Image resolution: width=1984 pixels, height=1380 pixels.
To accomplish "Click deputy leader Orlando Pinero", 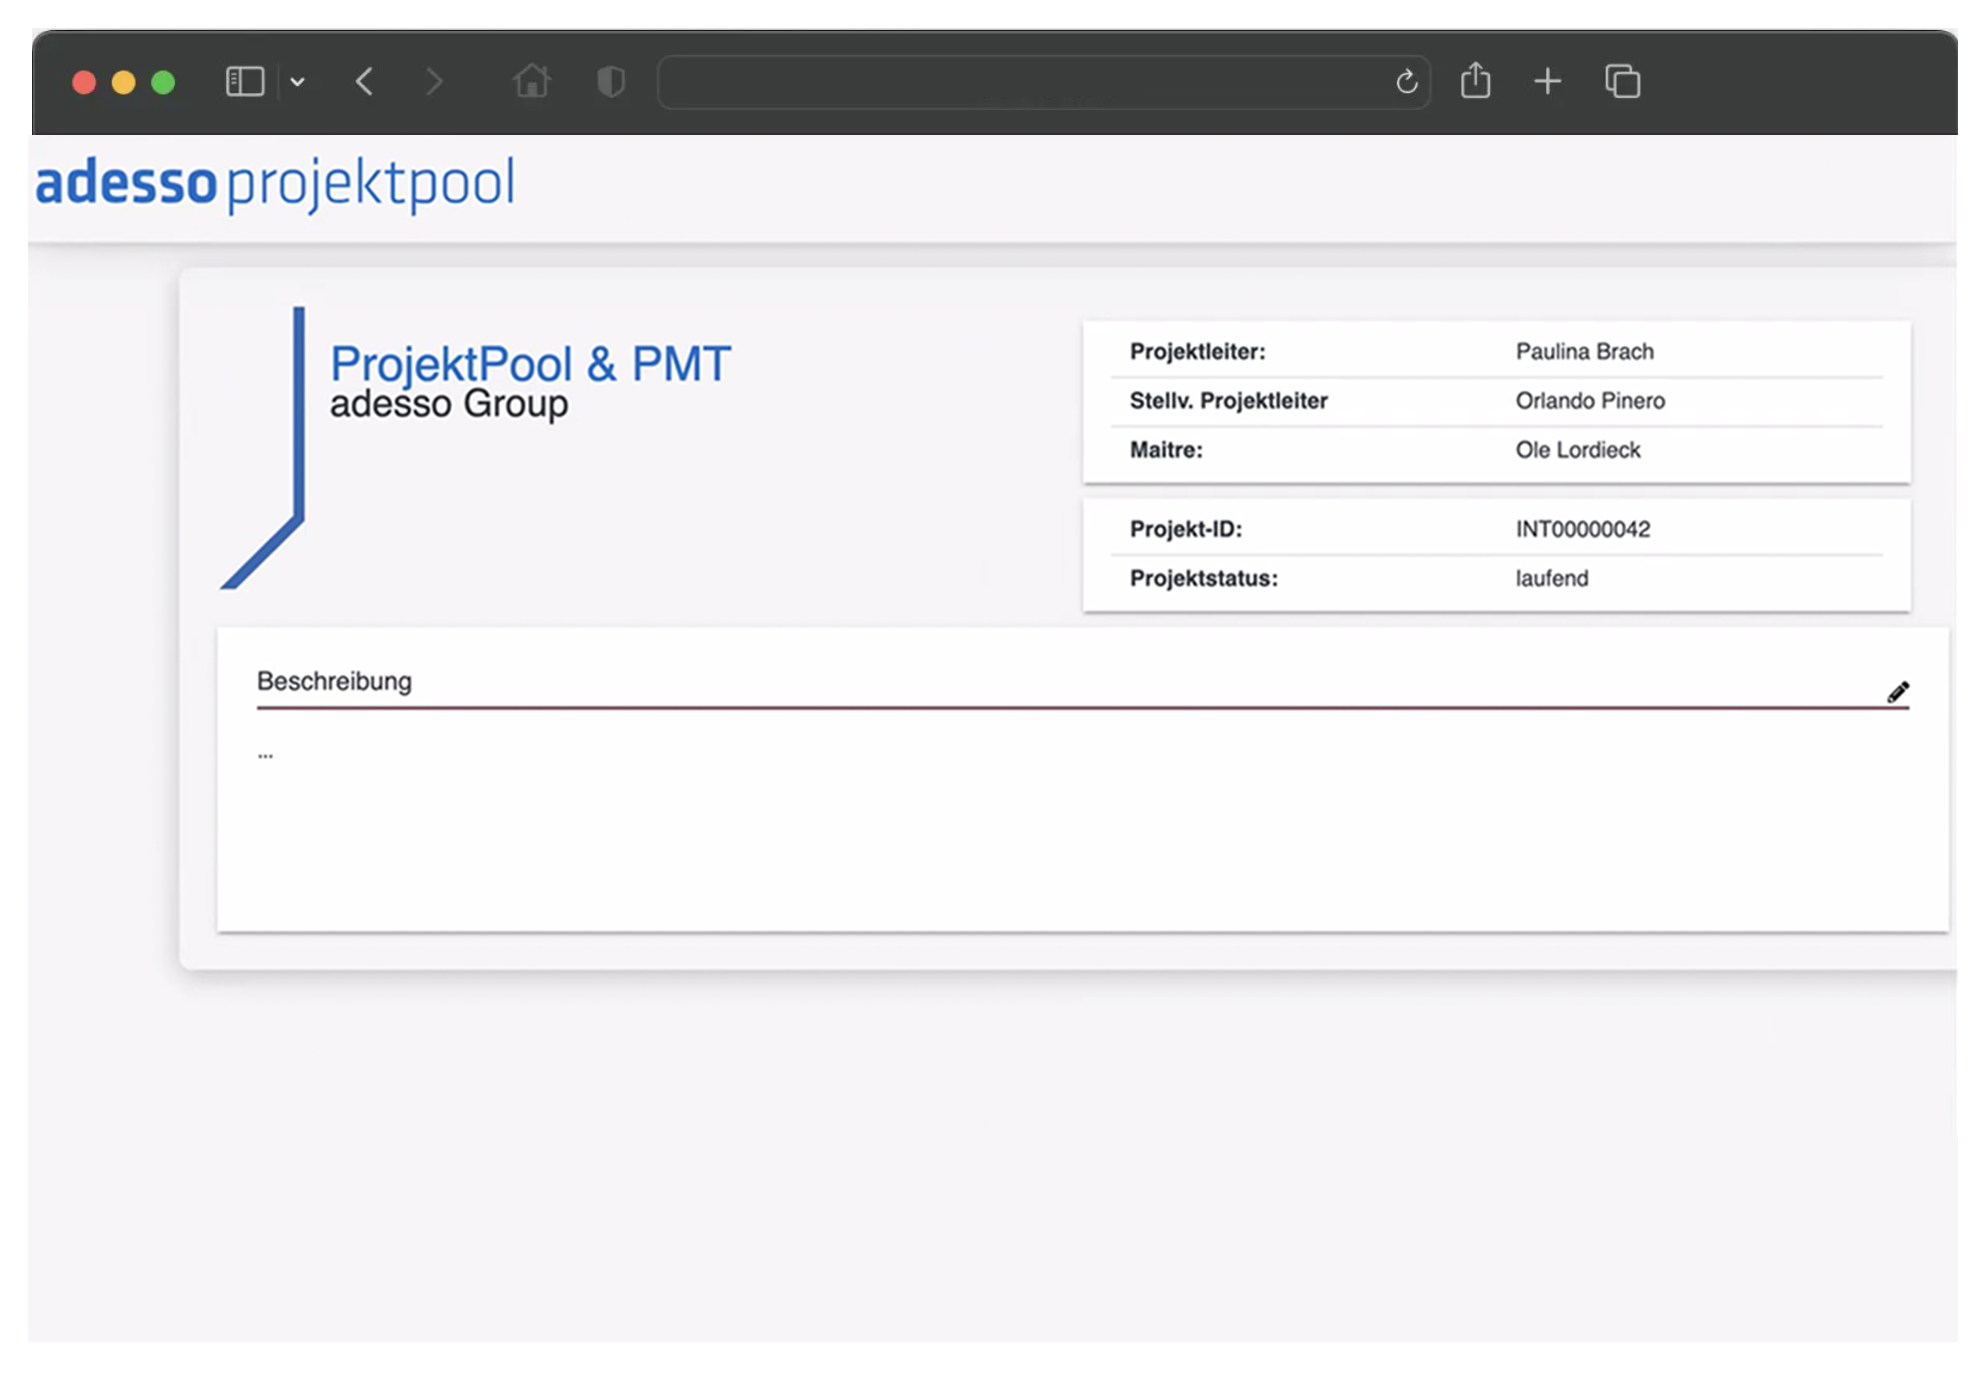I will 1589,401.
